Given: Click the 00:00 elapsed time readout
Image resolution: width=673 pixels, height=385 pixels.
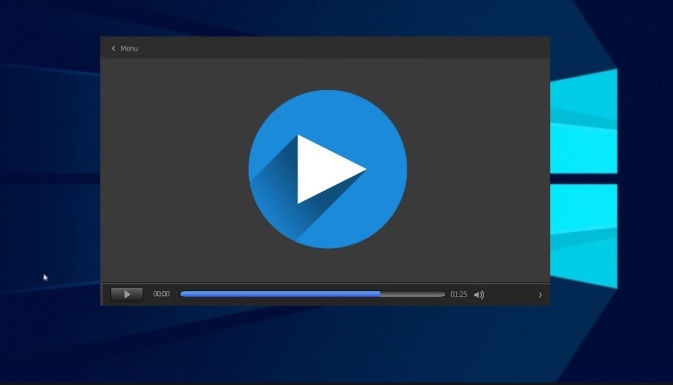Looking at the screenshot, I should pyautogui.click(x=161, y=294).
